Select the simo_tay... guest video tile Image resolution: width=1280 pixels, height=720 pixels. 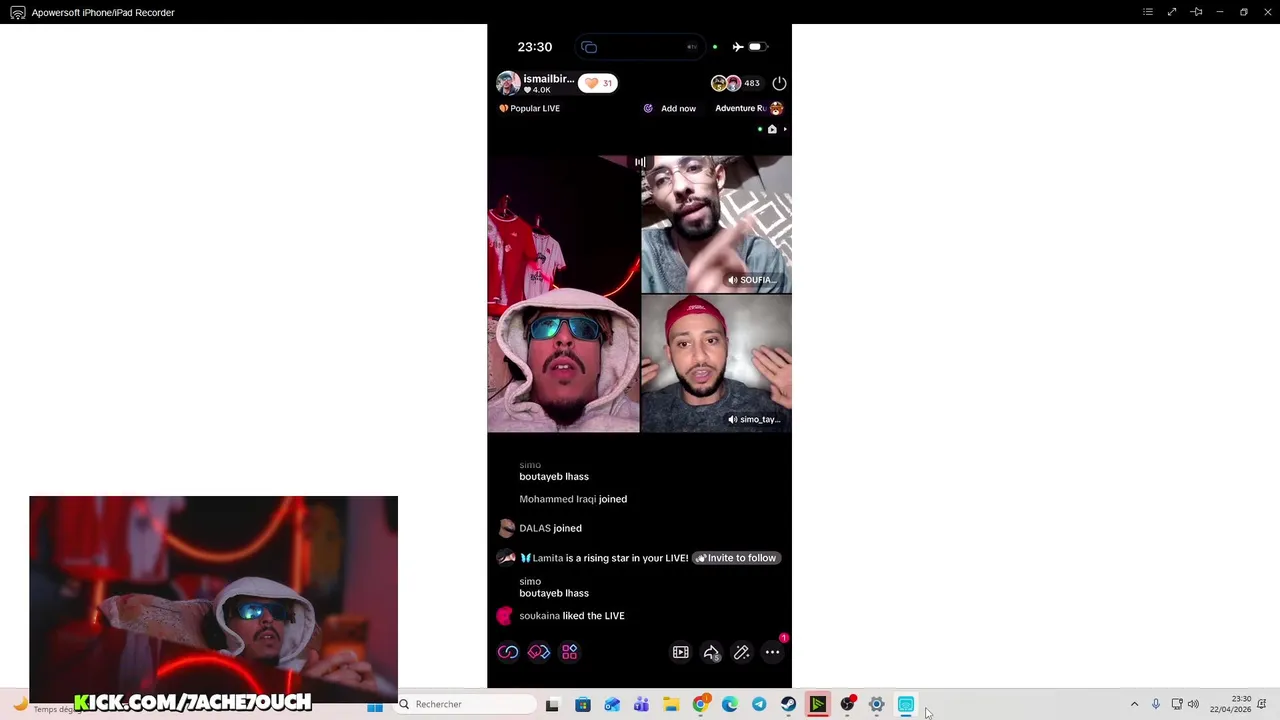(x=716, y=363)
